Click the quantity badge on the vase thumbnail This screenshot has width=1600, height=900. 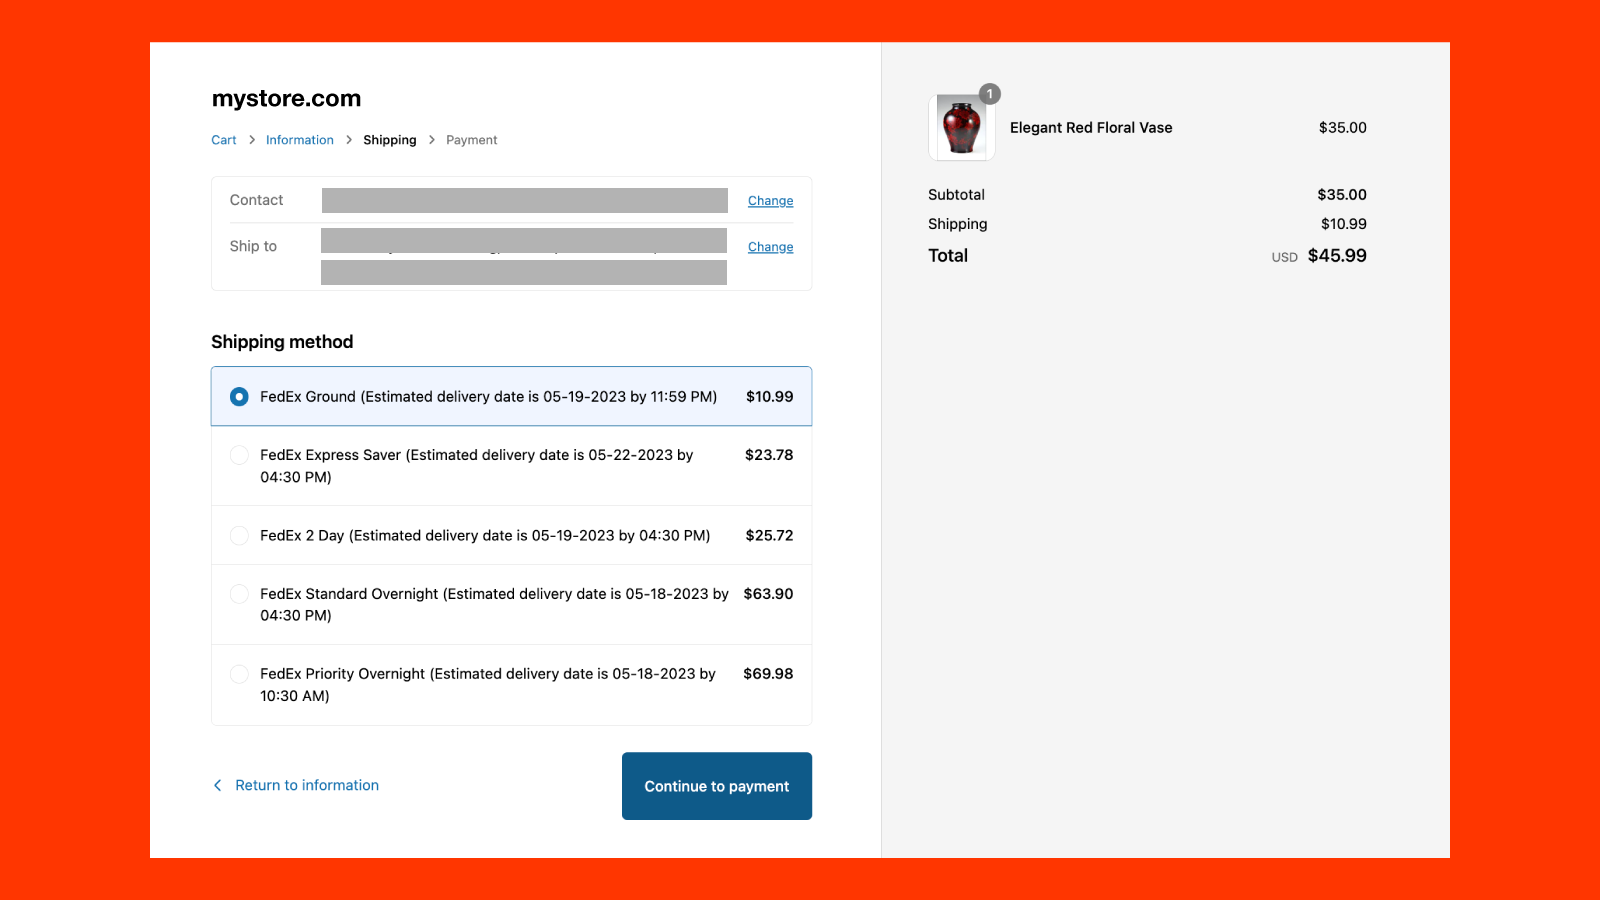point(989,94)
